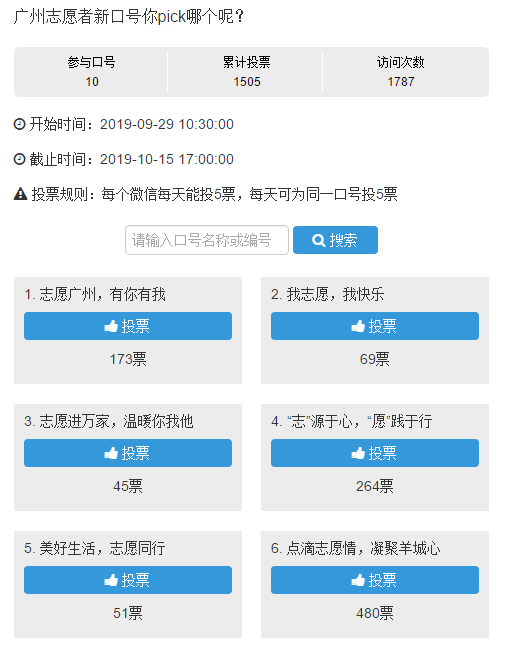Viewport: 507px width, 648px height.
Task: Click the slogan title 志愿进万家，温暖你我他
Action: tap(109, 422)
